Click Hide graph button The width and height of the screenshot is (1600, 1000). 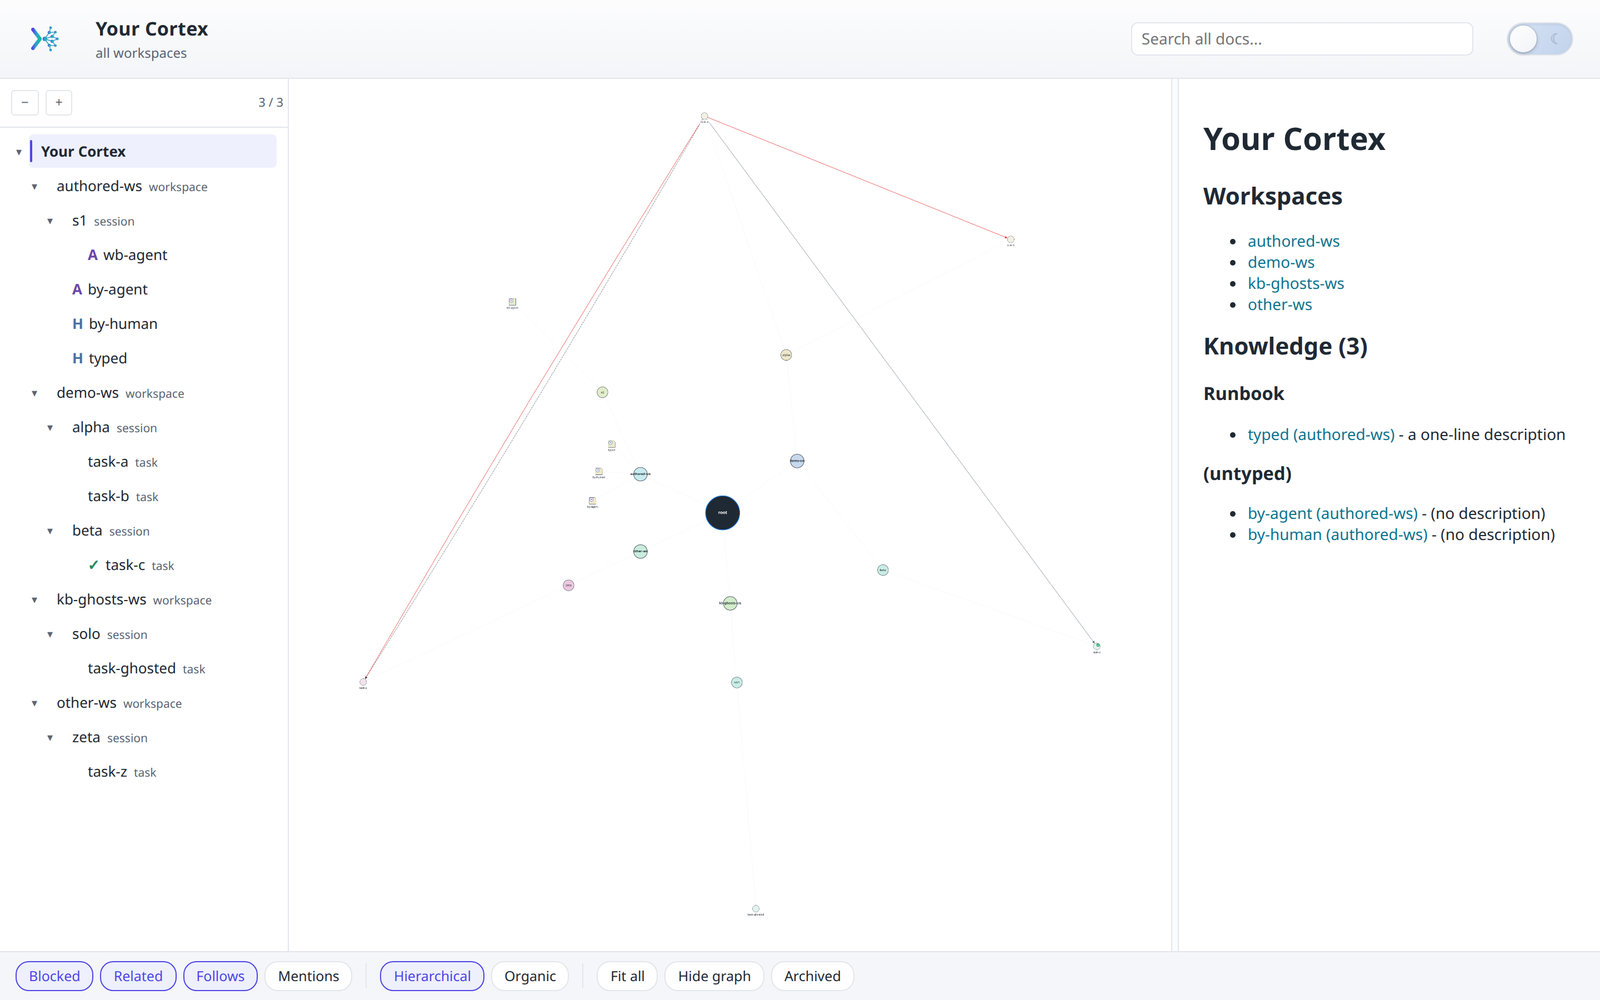click(714, 976)
